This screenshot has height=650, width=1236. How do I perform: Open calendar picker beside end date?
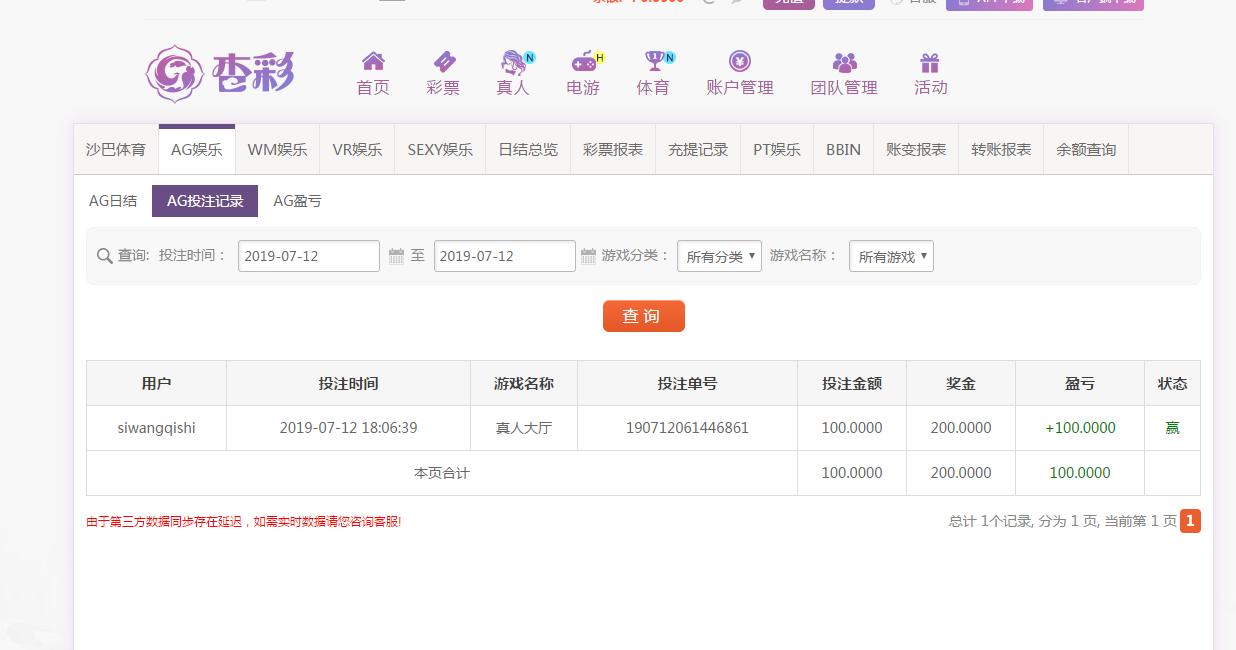pos(588,256)
